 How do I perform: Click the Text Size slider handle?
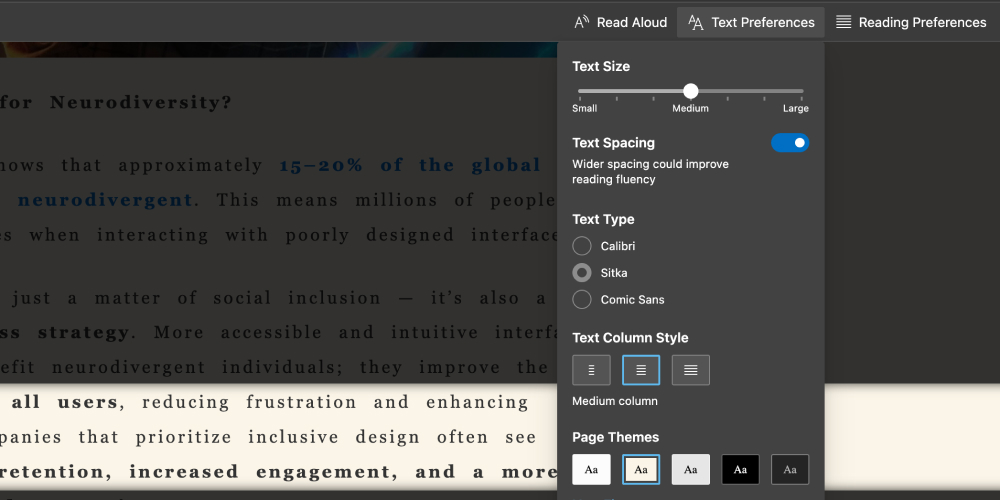(x=691, y=91)
